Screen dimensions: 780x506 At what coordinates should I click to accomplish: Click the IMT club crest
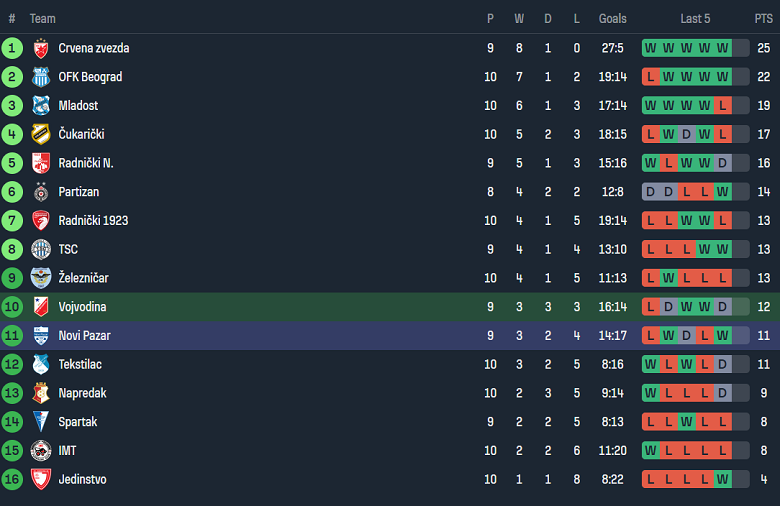(x=41, y=451)
